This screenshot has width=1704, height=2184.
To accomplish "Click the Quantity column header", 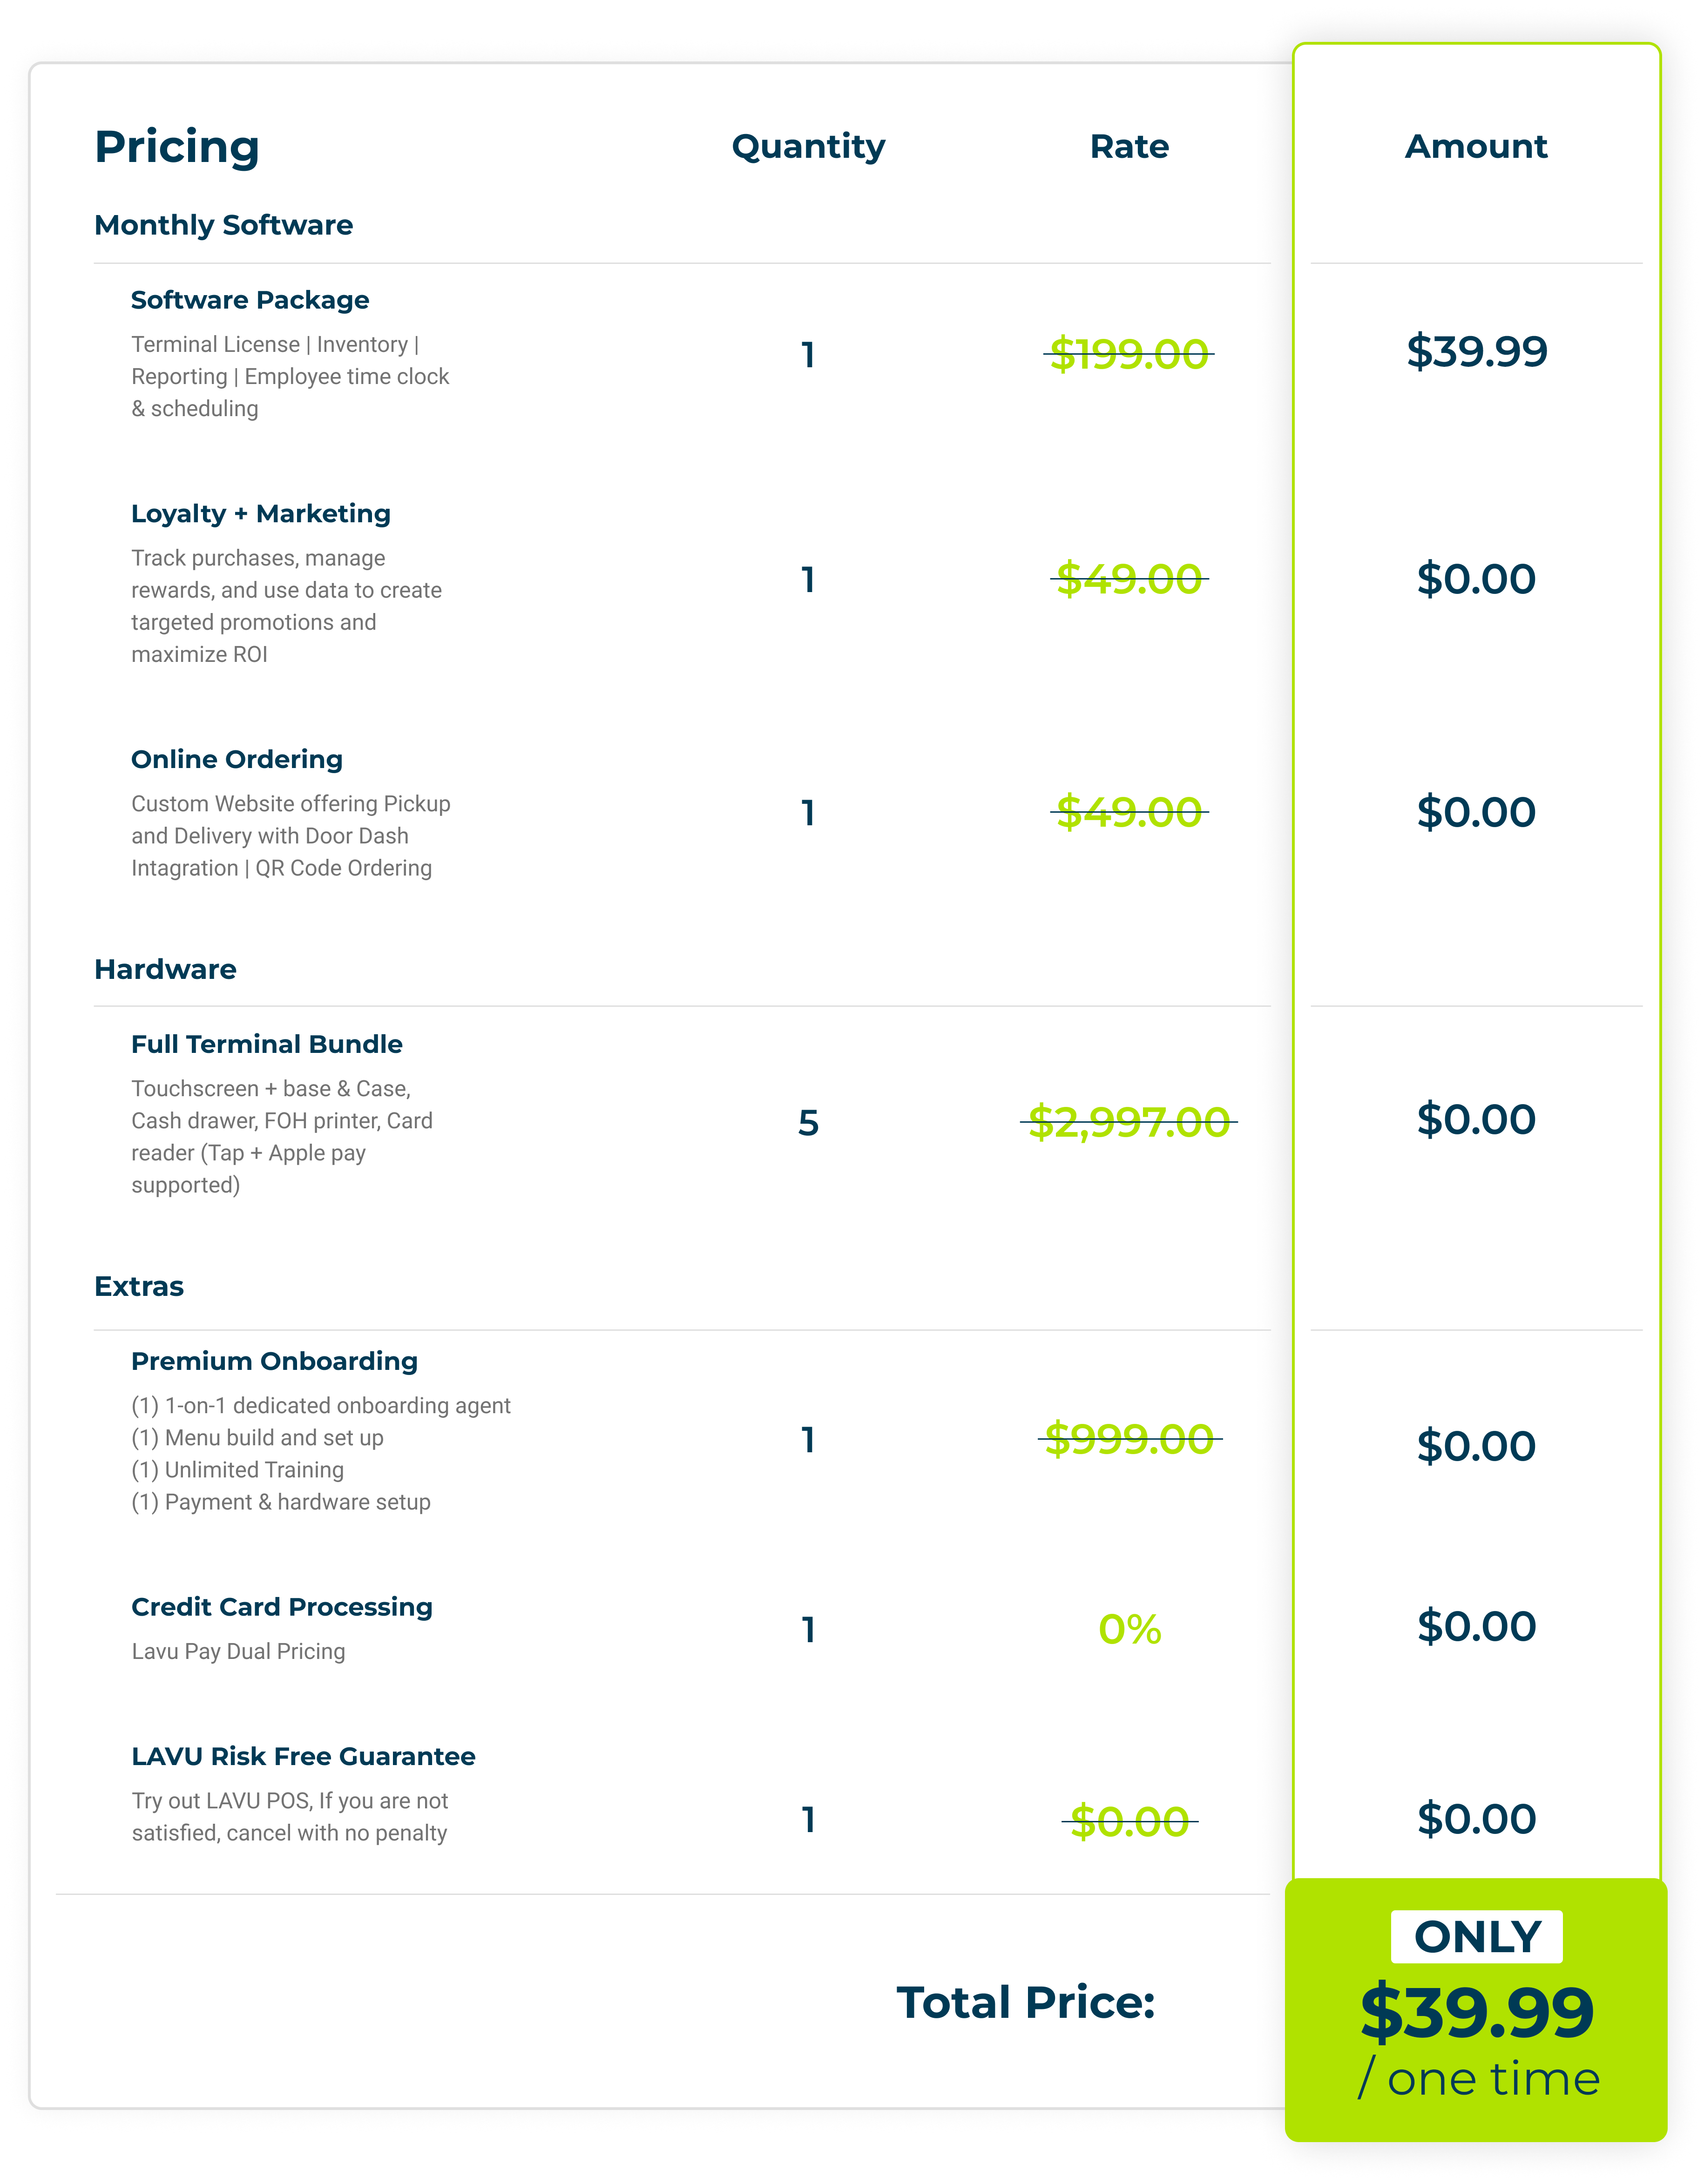I will 808,147.
